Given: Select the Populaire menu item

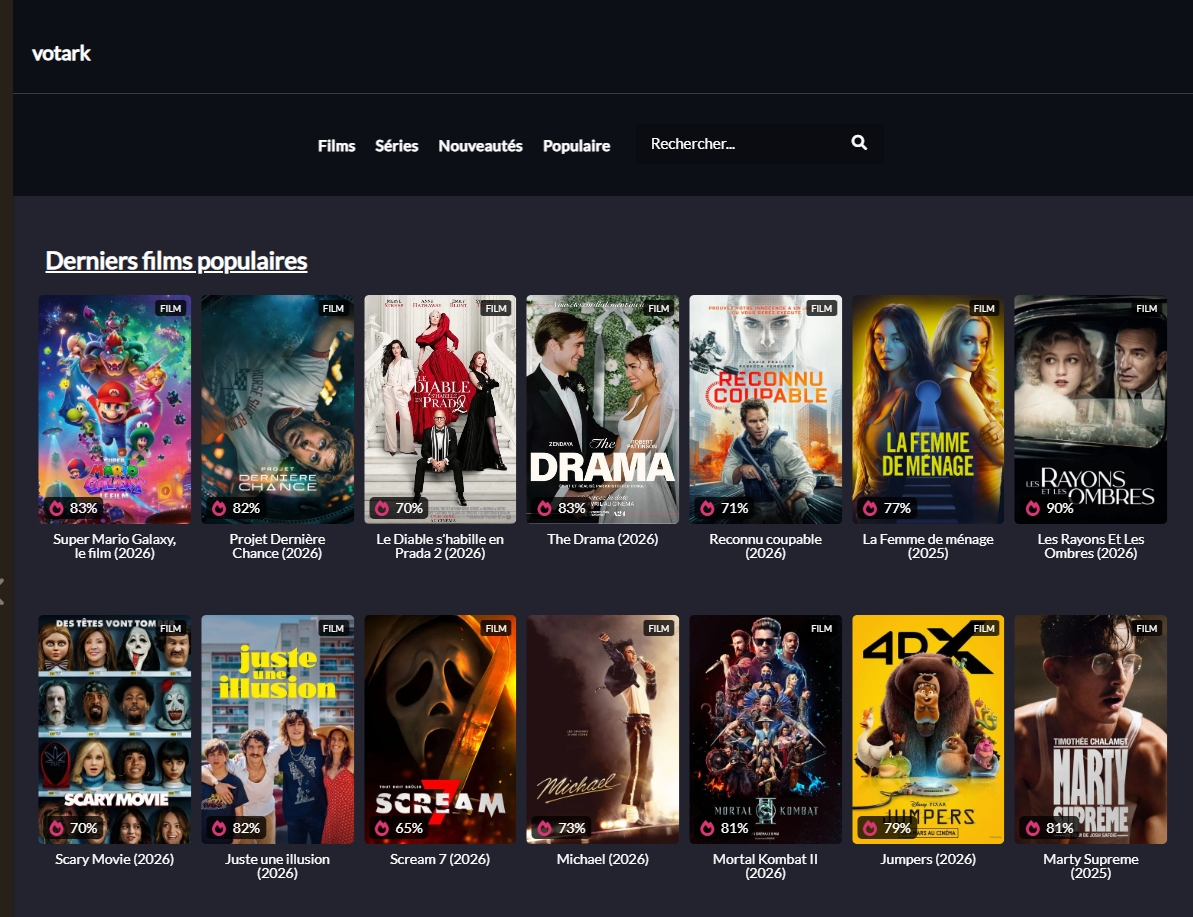Looking at the screenshot, I should 576,145.
